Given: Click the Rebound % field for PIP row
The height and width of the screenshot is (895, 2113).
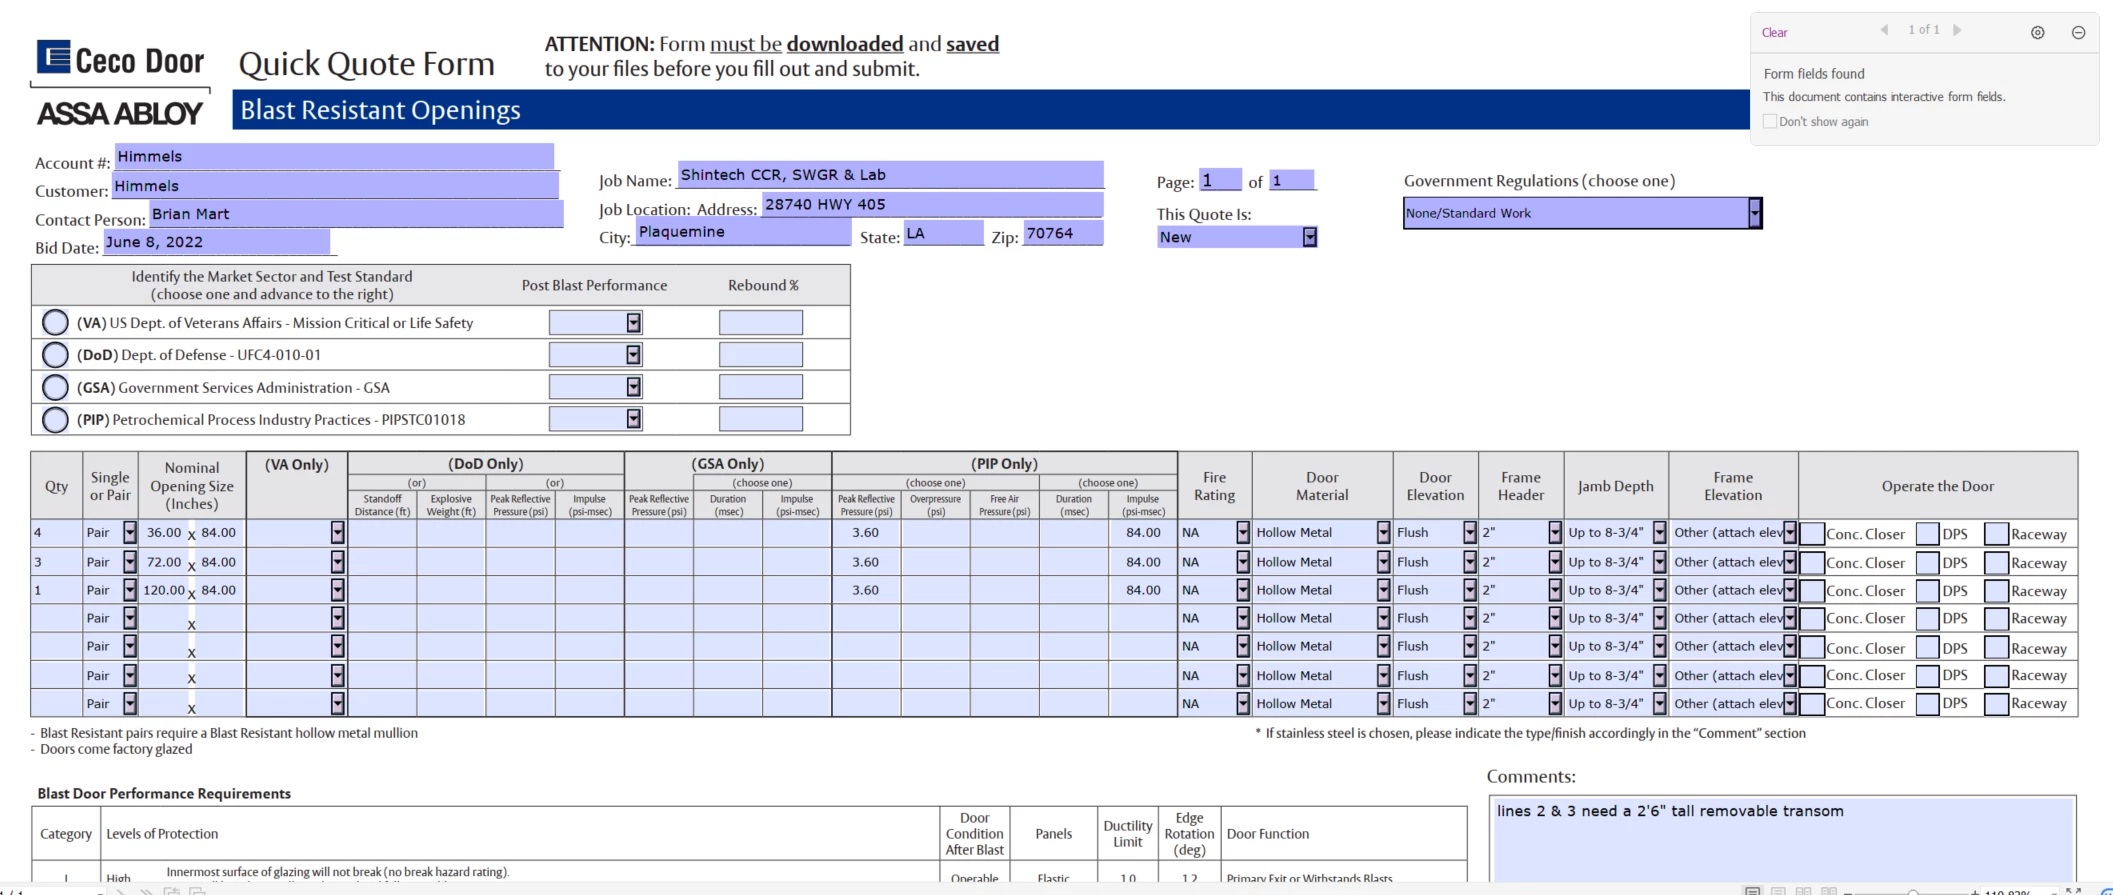Looking at the screenshot, I should 761,418.
